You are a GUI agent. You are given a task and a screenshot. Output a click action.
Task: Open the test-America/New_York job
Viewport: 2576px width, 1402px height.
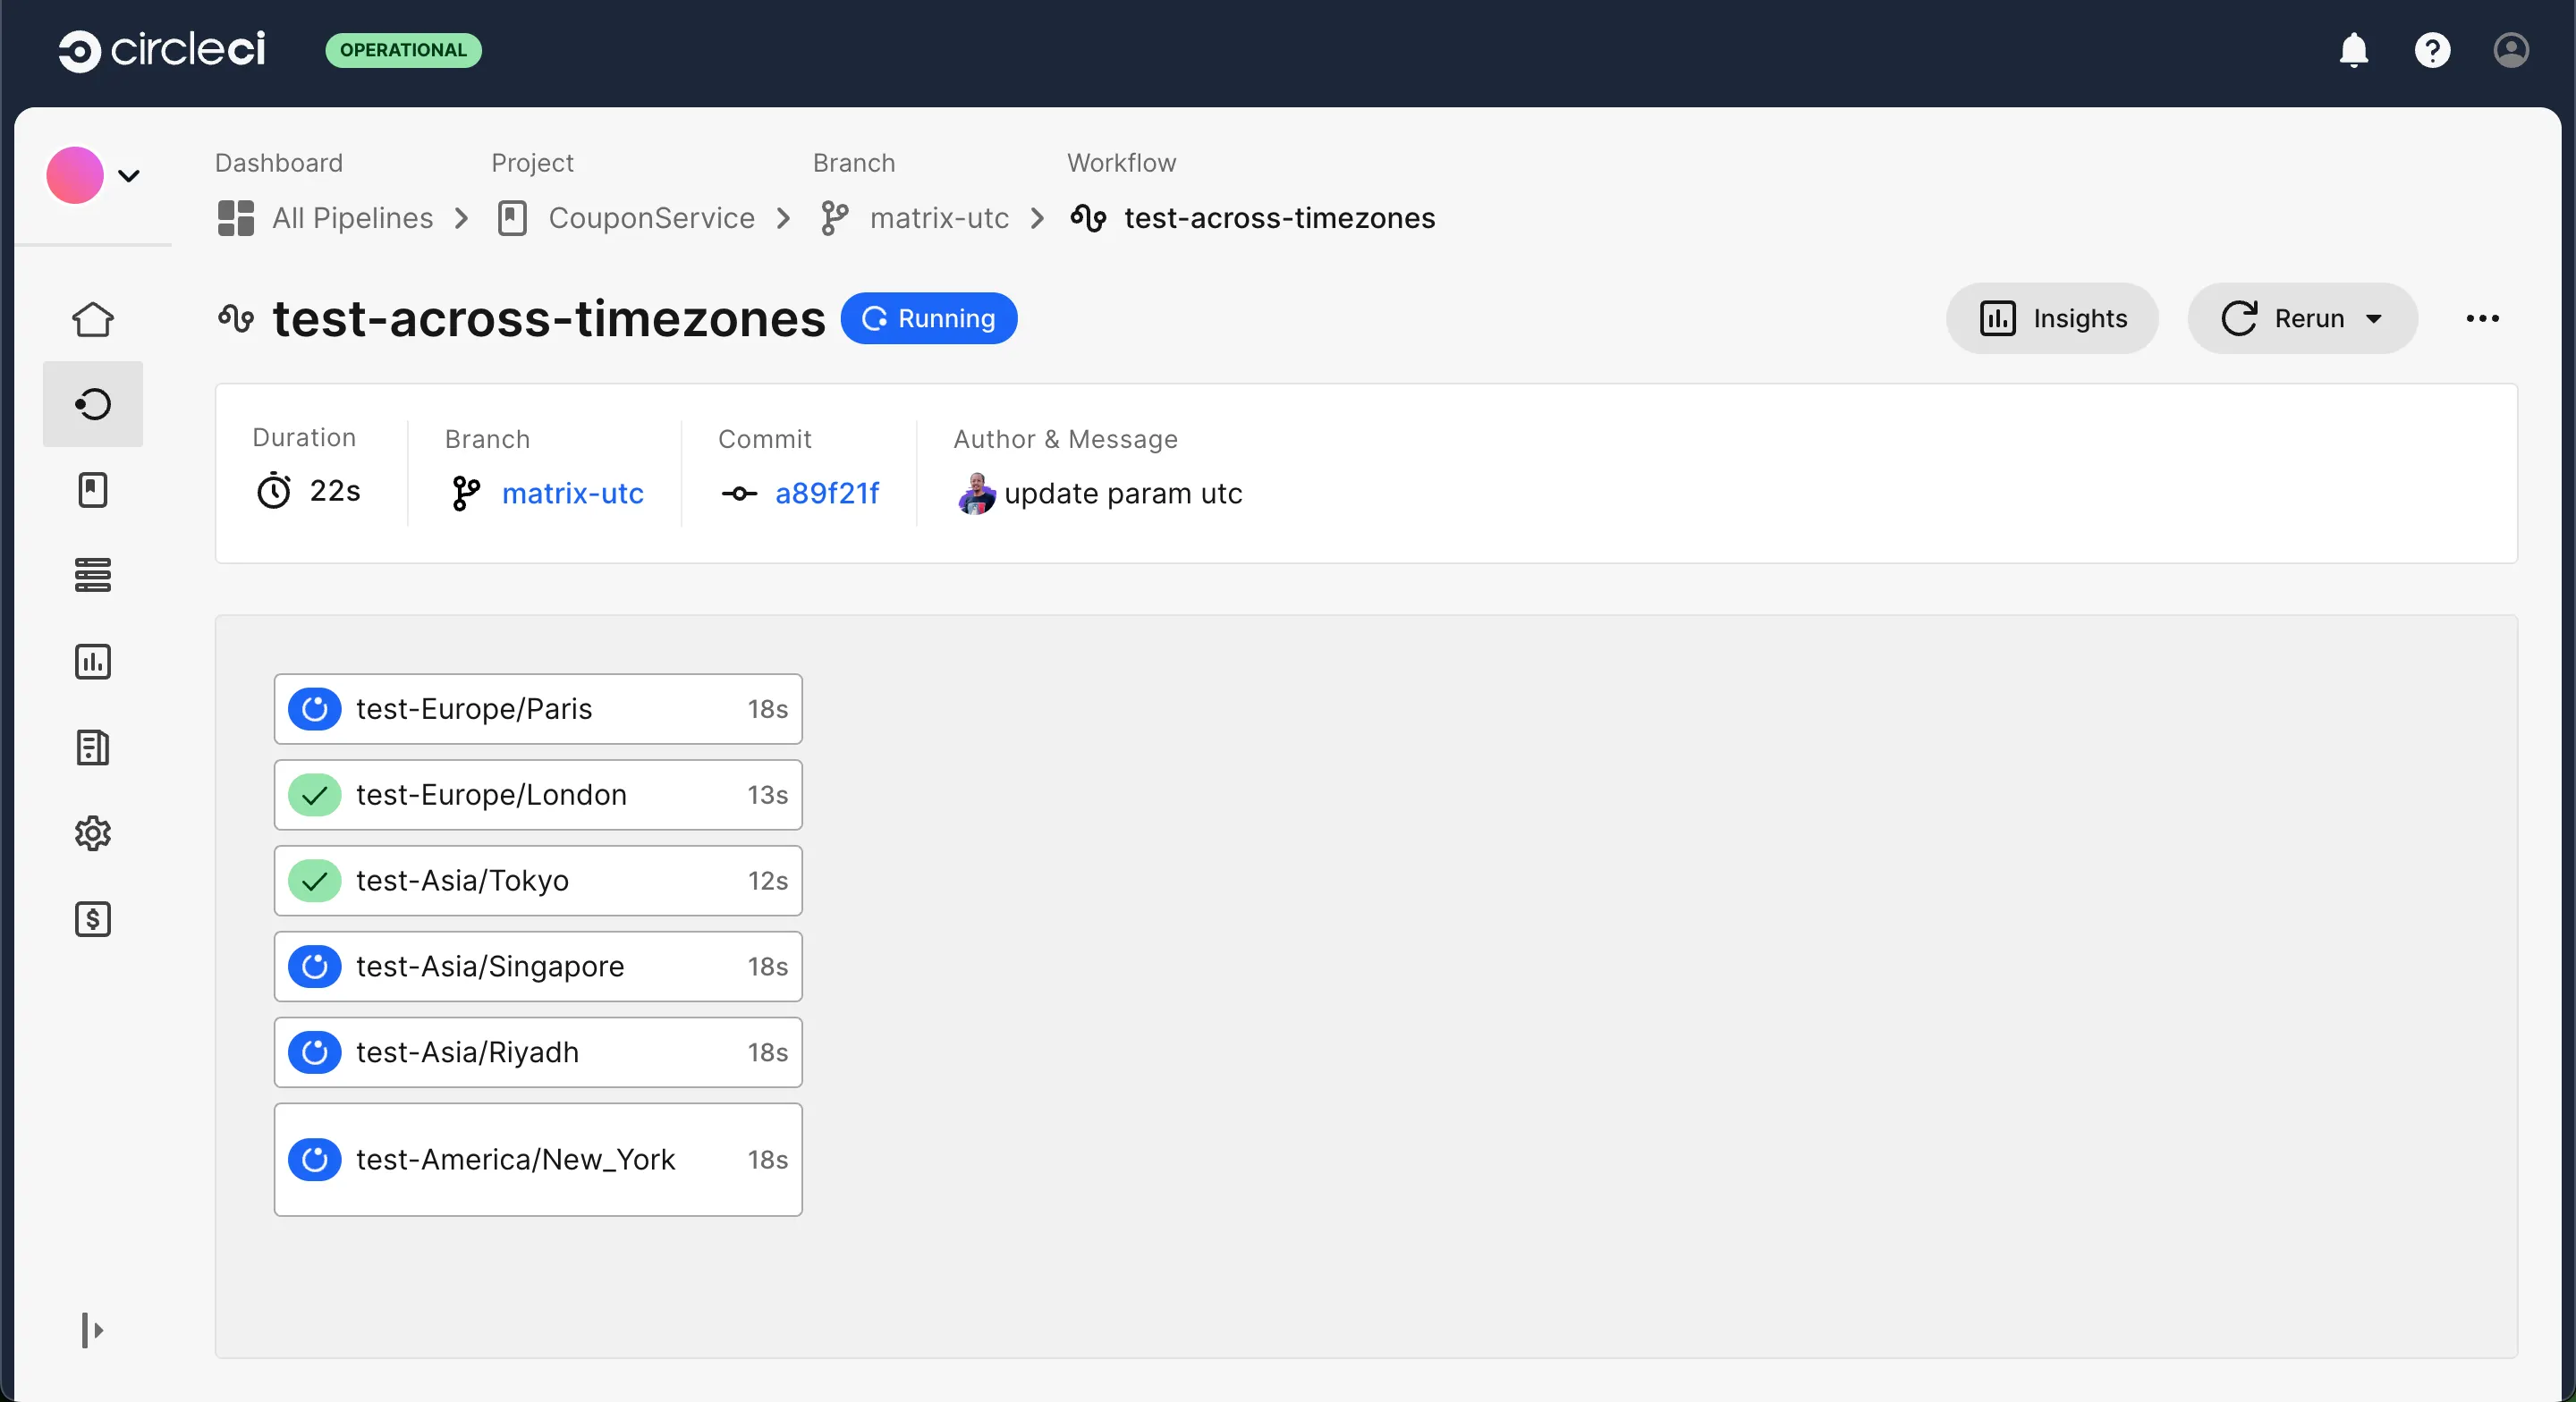point(538,1160)
